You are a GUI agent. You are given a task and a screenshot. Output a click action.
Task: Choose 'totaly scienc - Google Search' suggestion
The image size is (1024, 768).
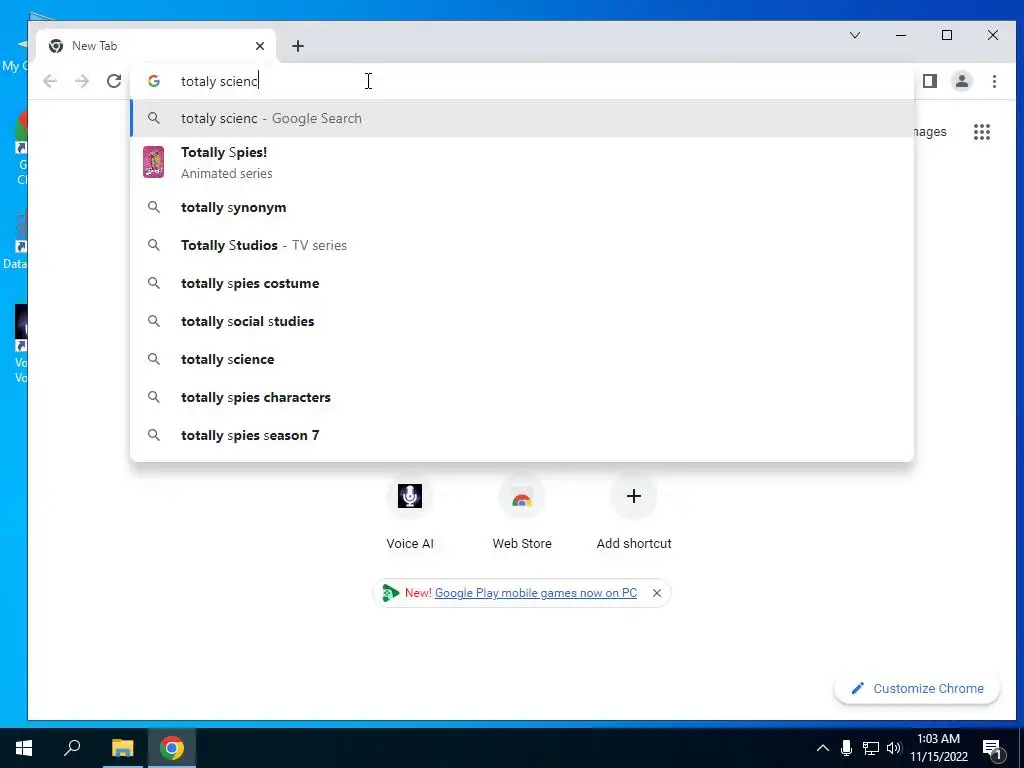(522, 118)
